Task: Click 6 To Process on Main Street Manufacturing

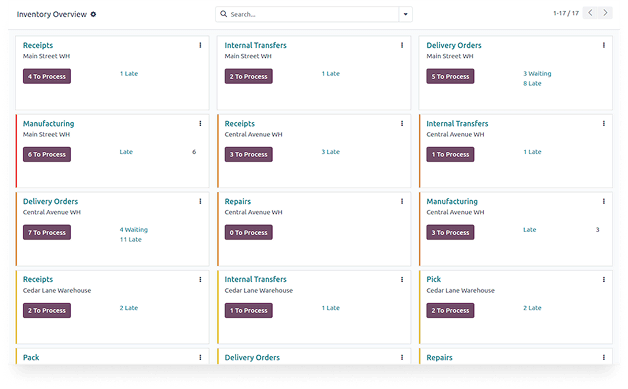Action: pos(47,155)
